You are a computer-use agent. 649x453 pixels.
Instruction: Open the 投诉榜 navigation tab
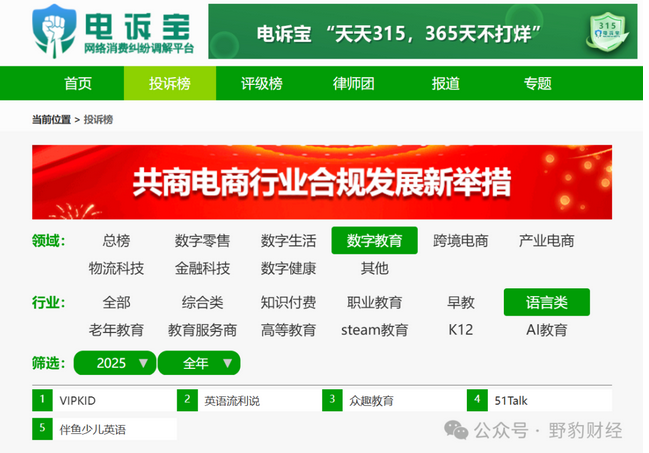tap(170, 84)
